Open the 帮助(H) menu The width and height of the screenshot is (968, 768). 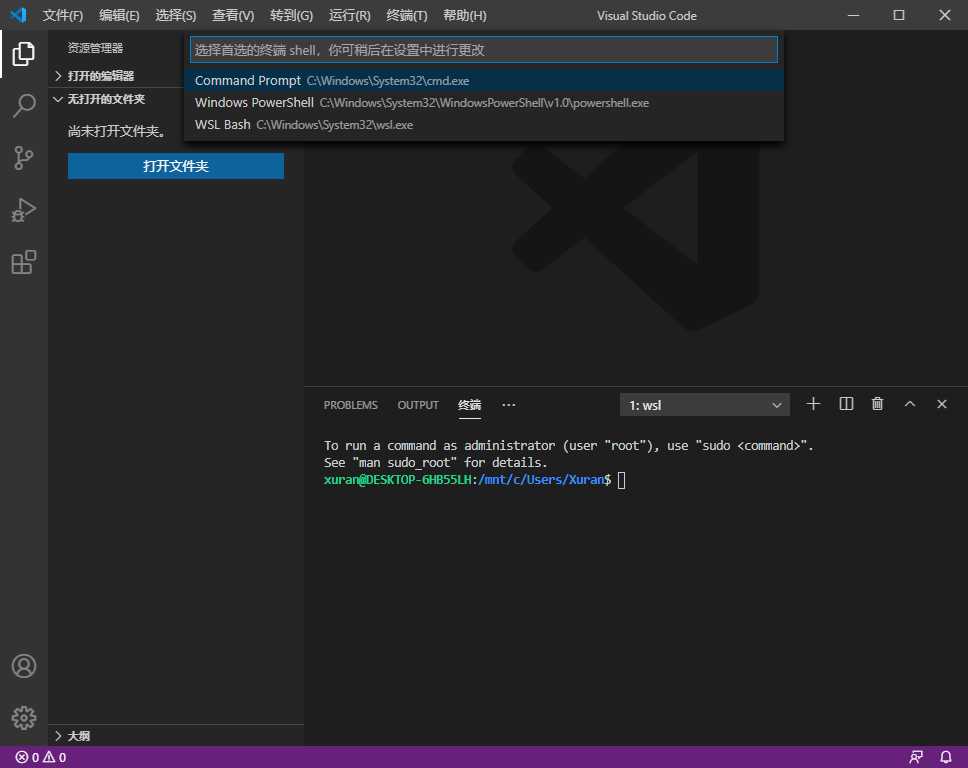point(465,15)
